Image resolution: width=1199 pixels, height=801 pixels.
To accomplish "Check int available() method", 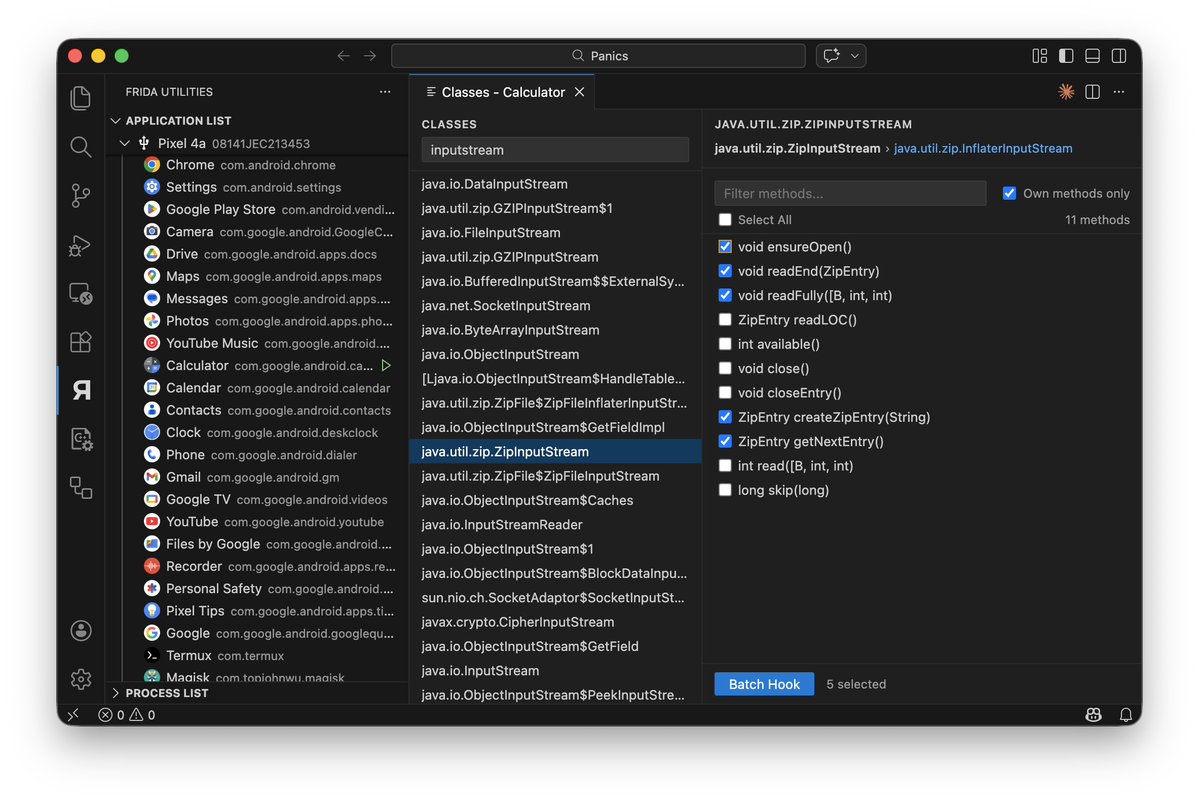I will [725, 344].
